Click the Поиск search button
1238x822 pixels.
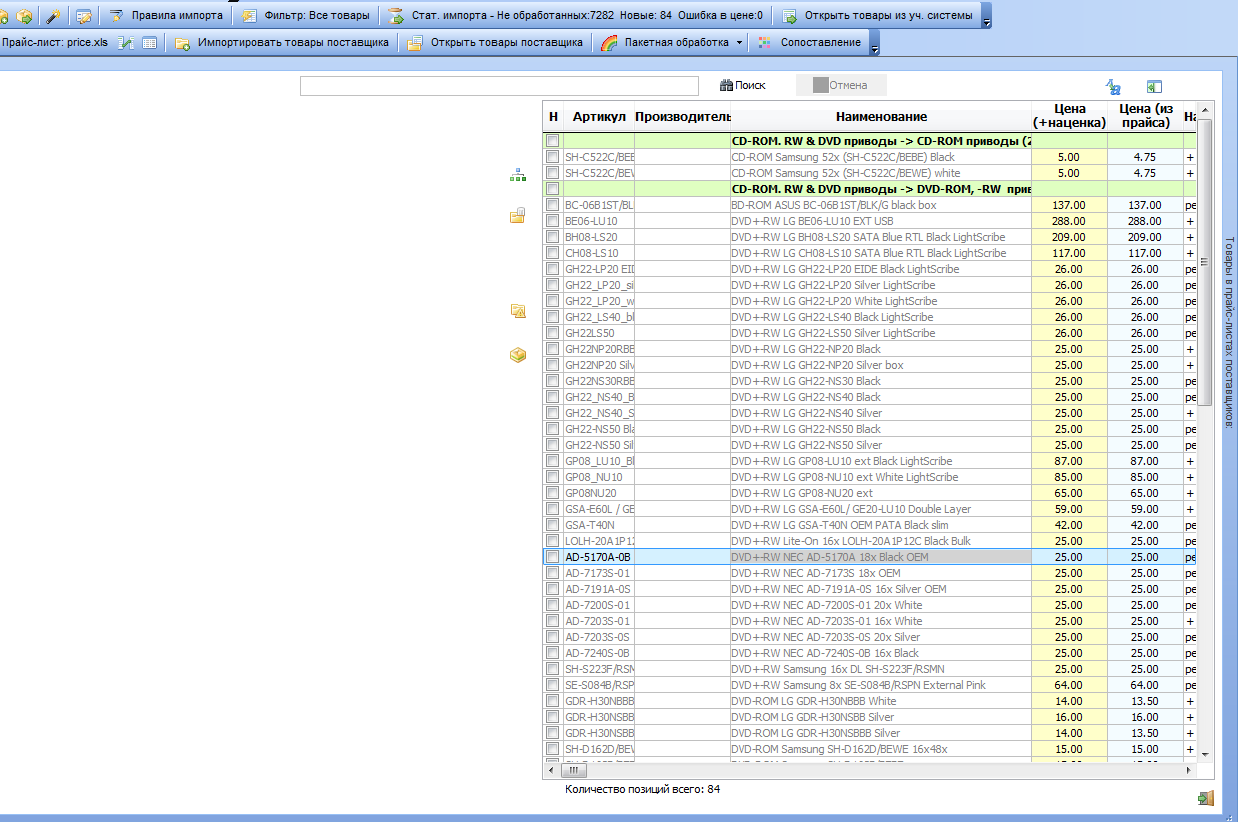(x=743, y=85)
